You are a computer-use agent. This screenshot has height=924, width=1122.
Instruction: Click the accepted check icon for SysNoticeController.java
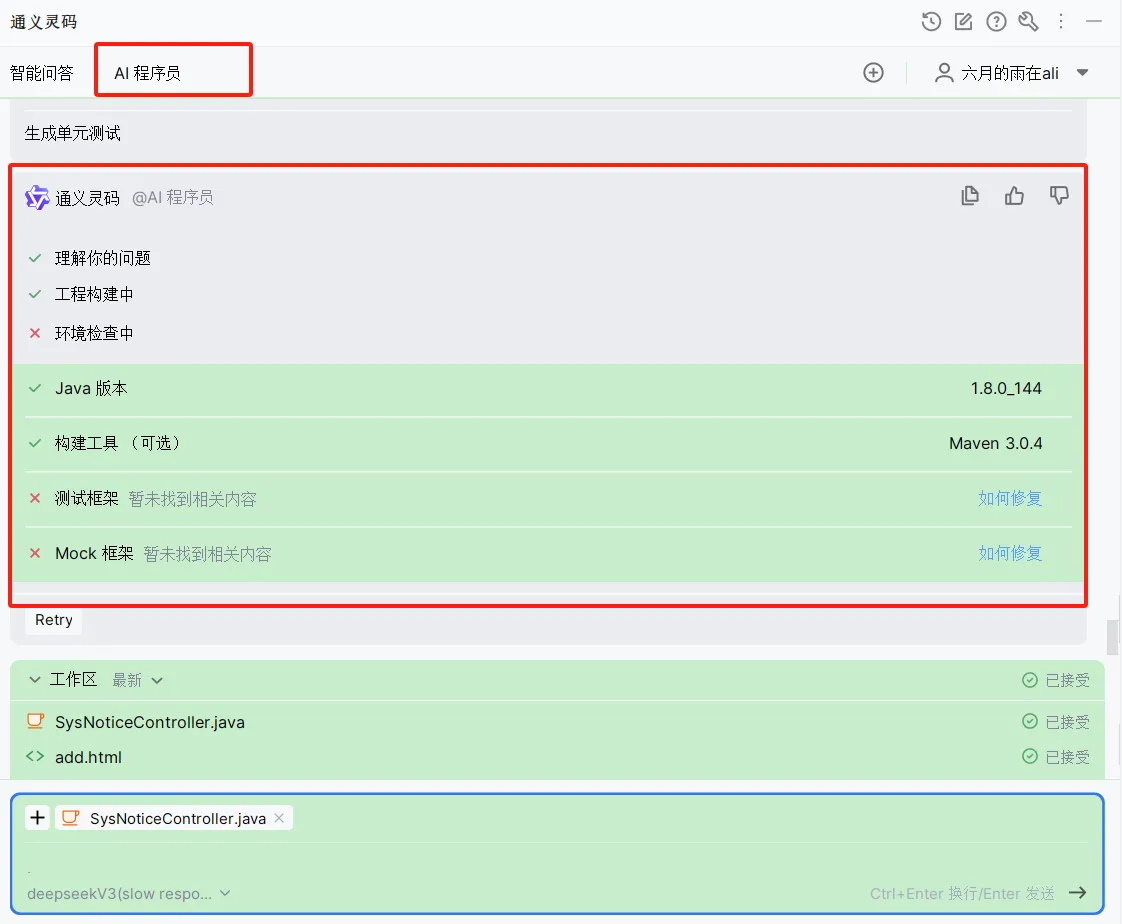[1030, 721]
